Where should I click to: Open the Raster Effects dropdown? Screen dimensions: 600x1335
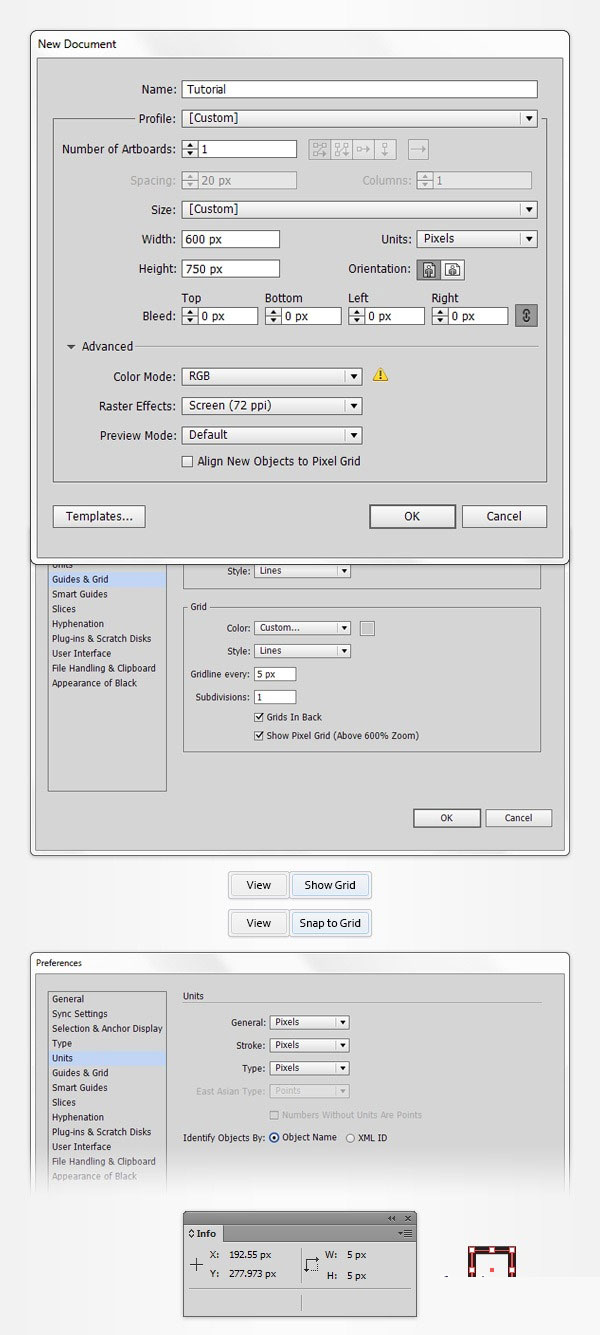click(271, 406)
